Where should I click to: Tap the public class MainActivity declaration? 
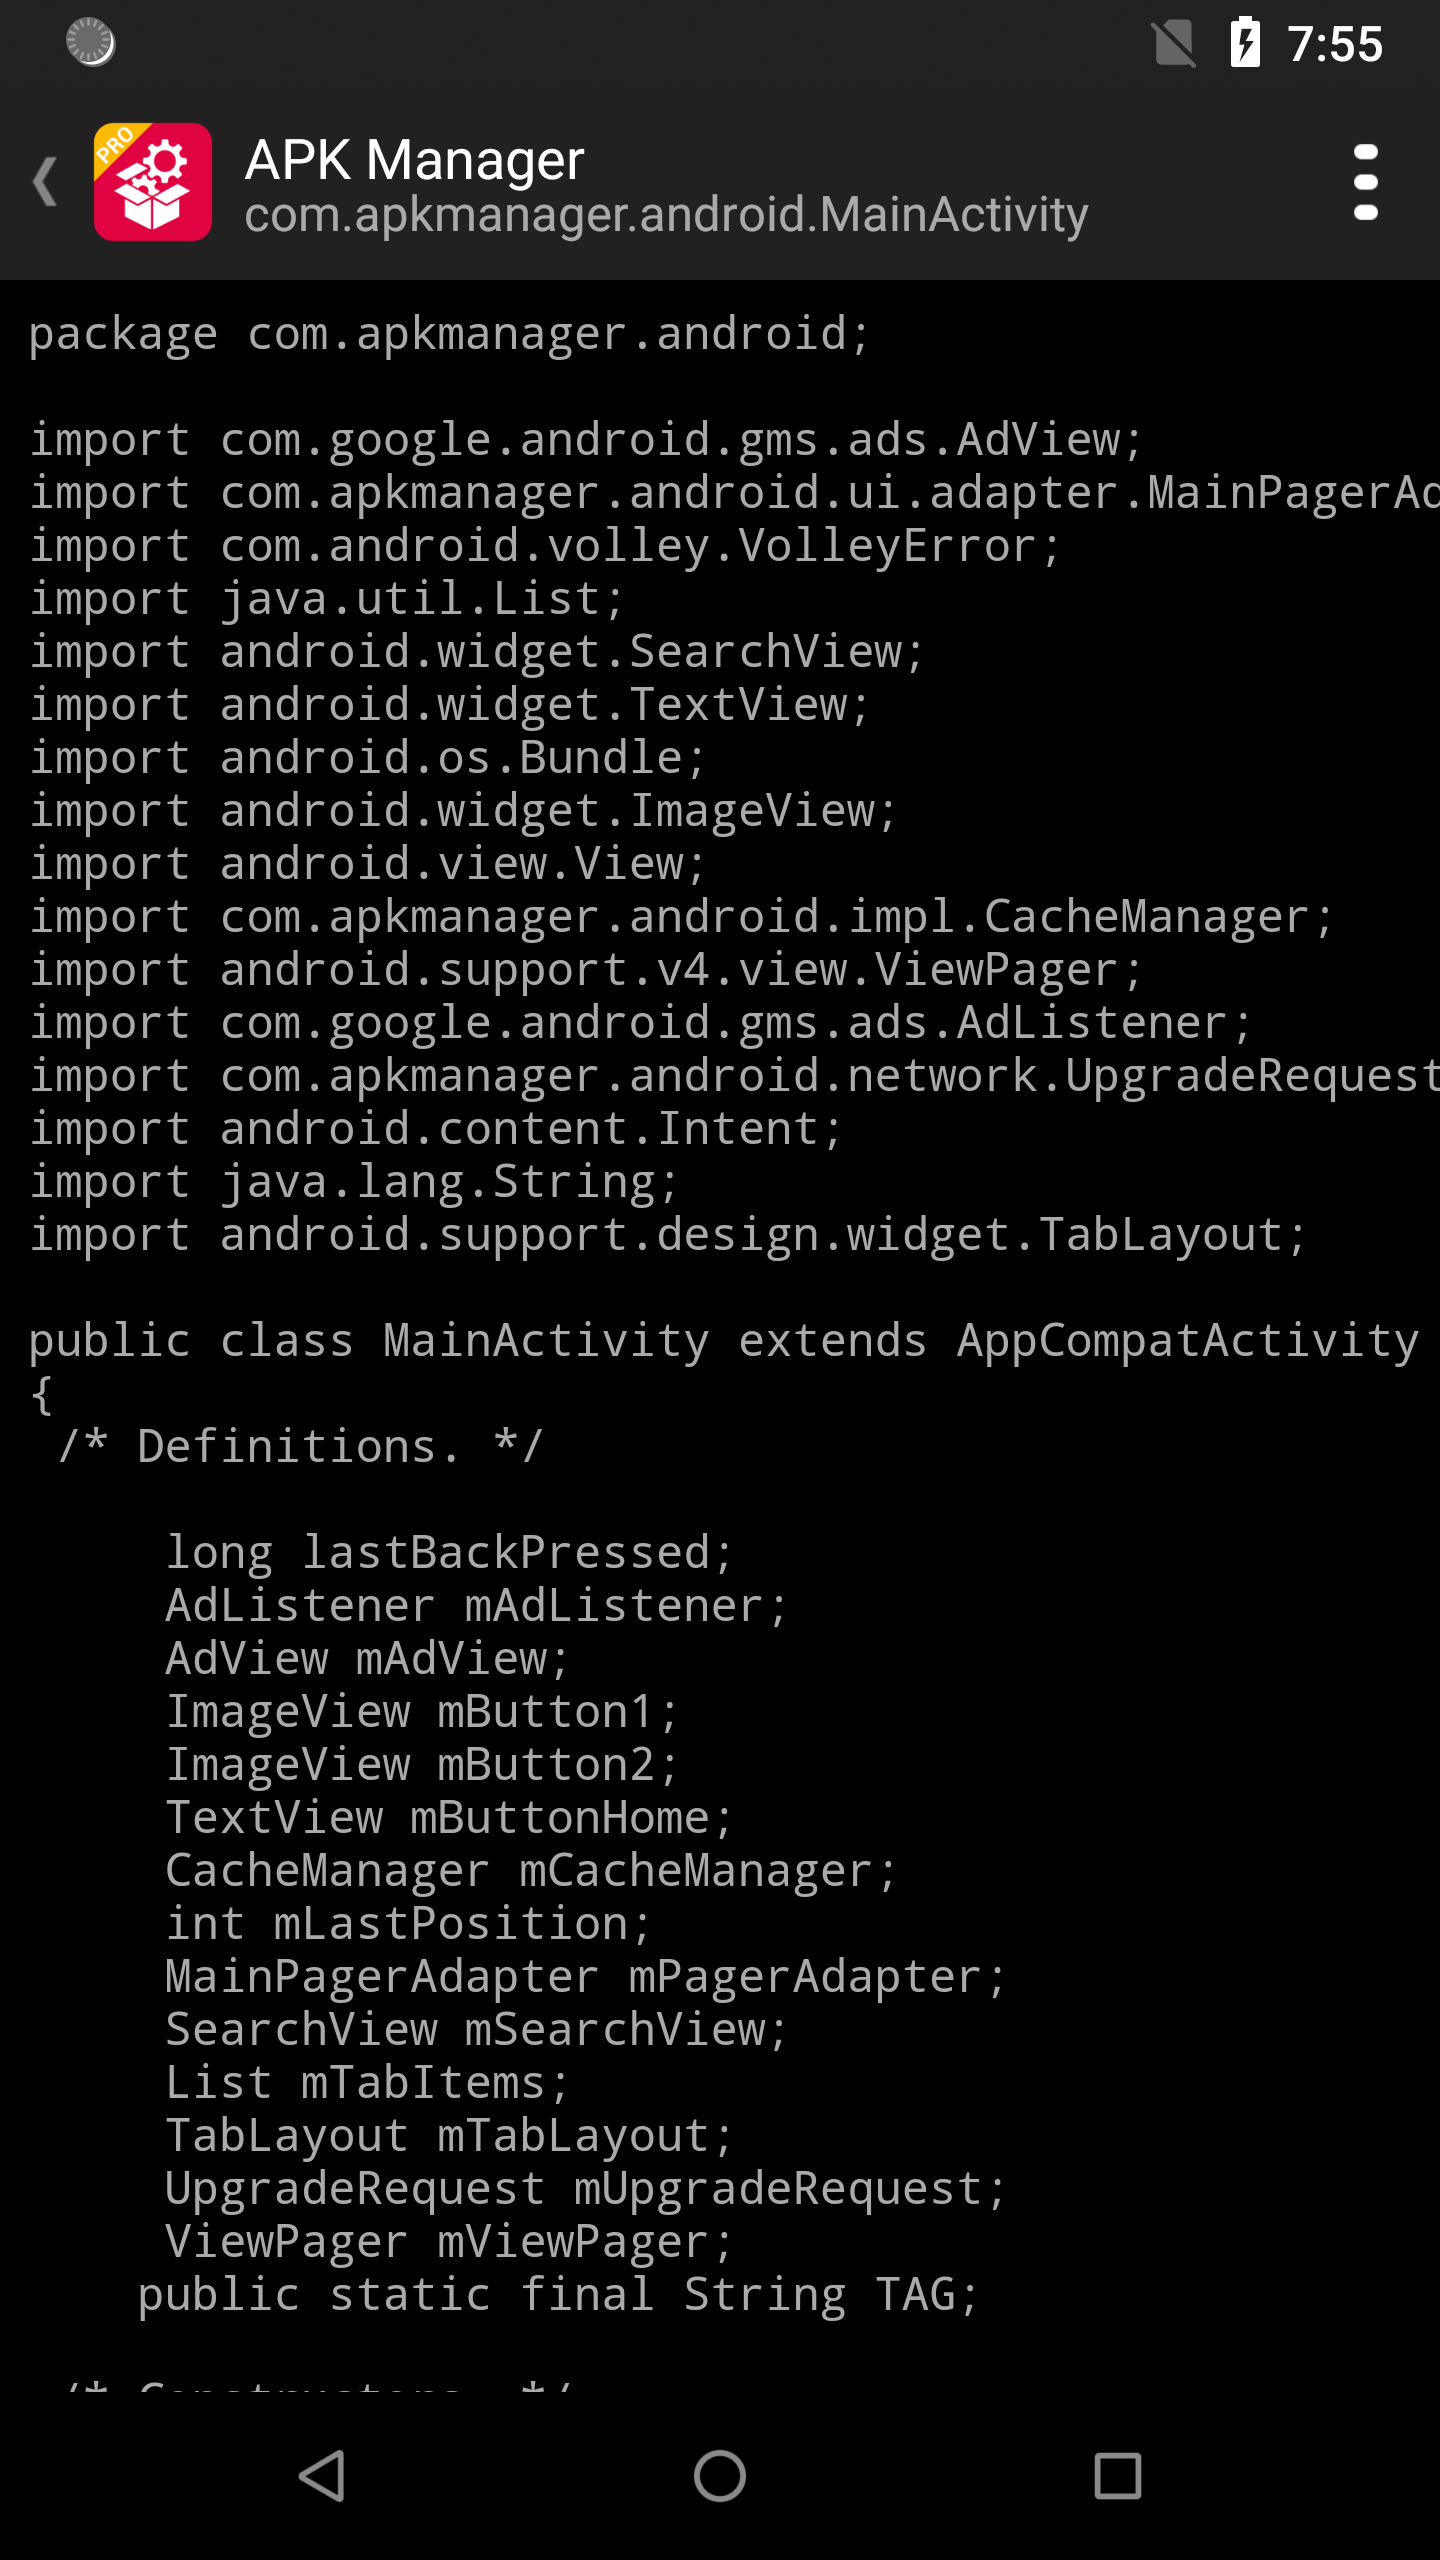click(724, 1342)
